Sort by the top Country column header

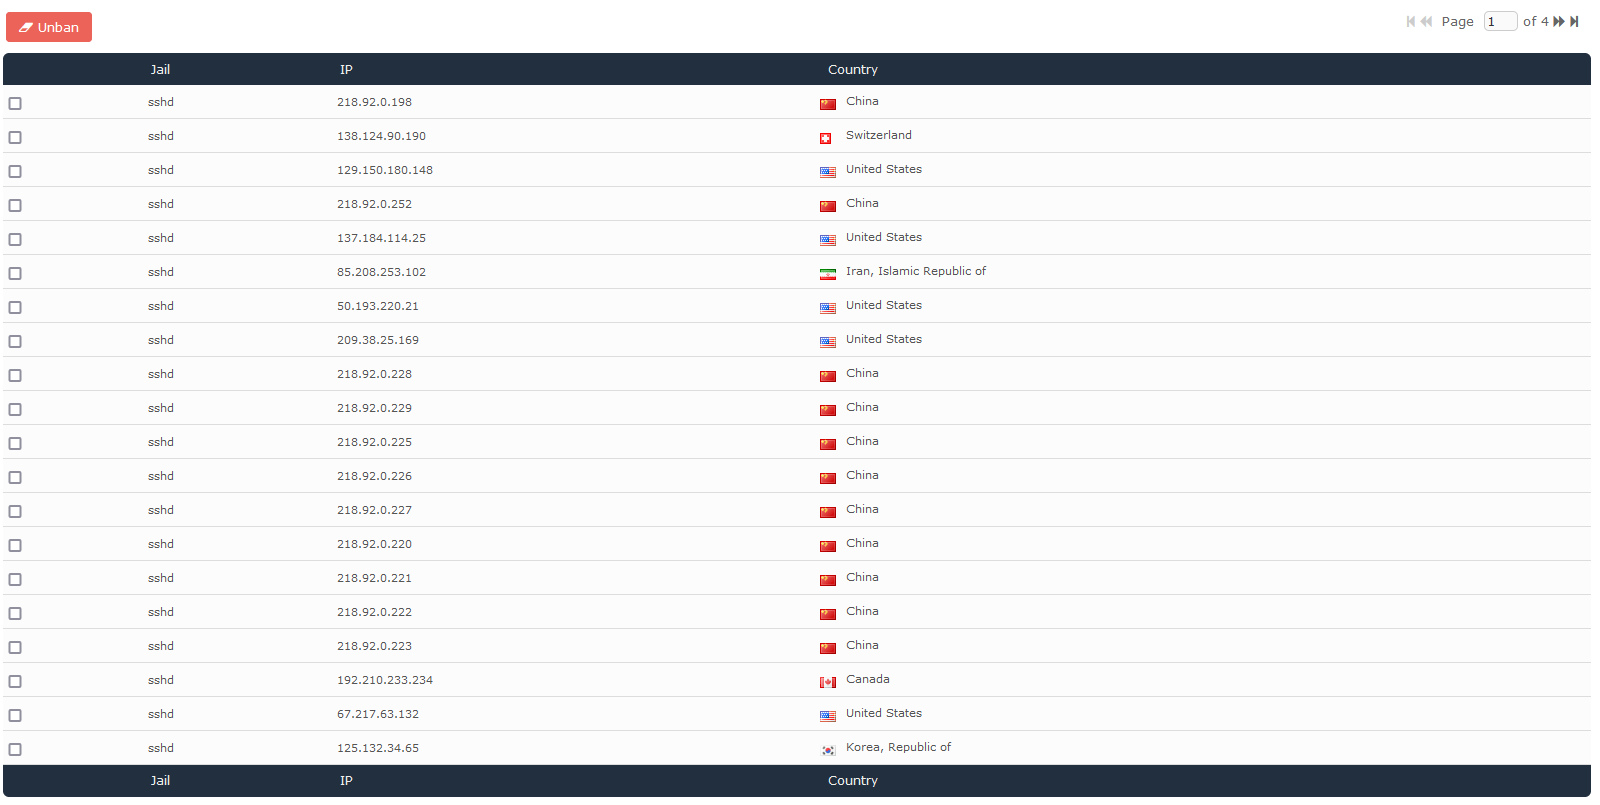pos(852,70)
